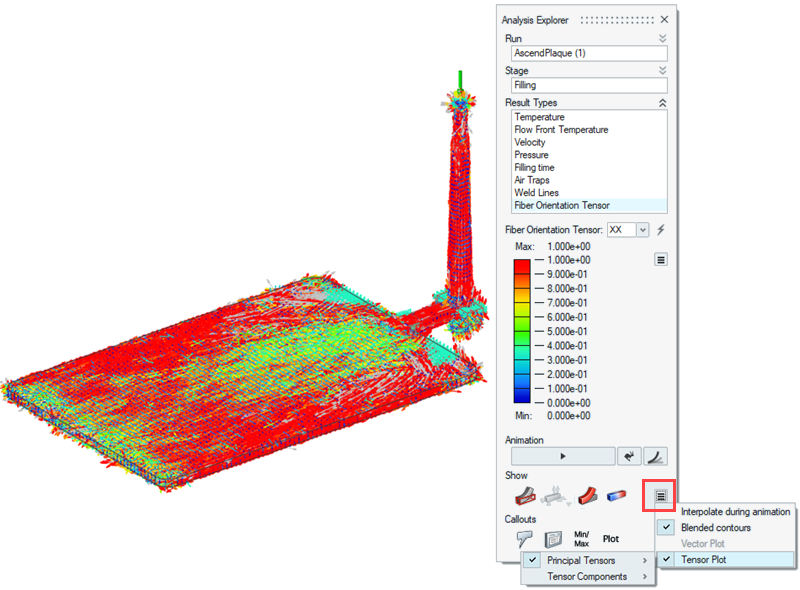Click the note callout icon under Callouts
The height and width of the screenshot is (590, 800).
[551, 537]
